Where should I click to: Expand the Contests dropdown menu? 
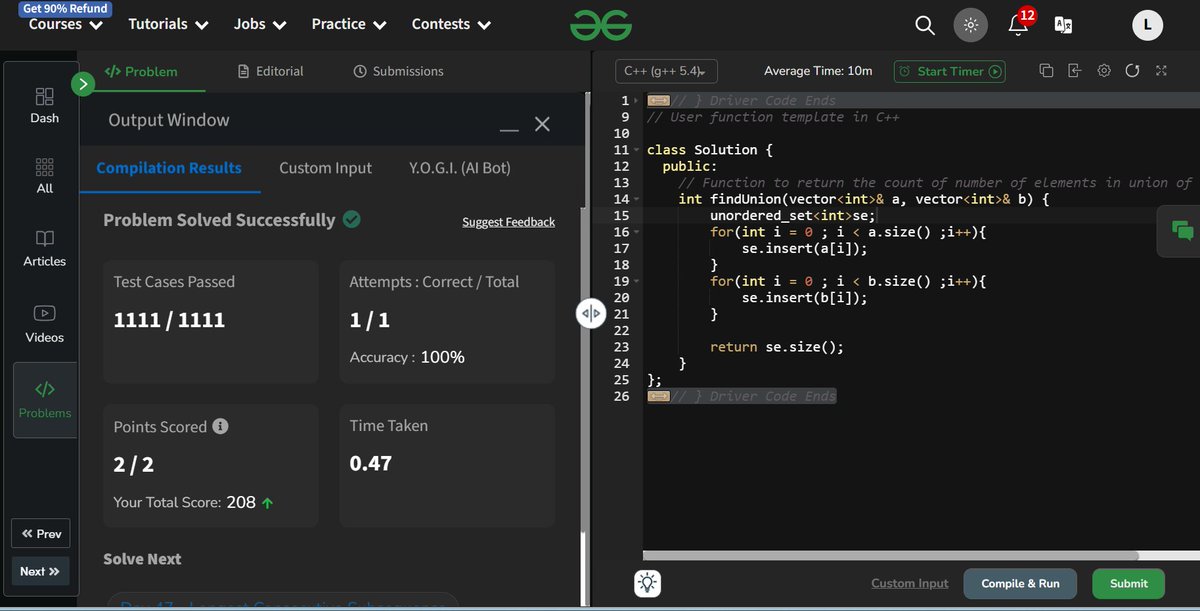point(452,24)
